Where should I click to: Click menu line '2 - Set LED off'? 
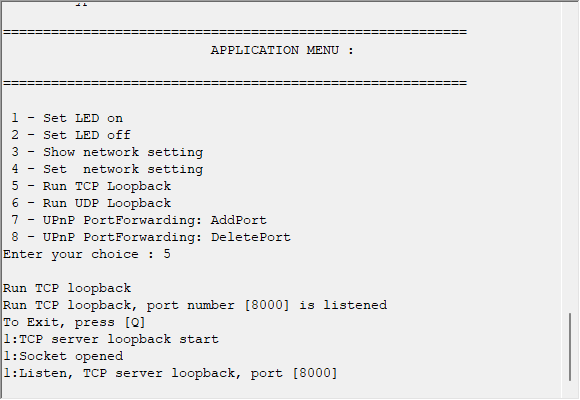[x=71, y=135]
